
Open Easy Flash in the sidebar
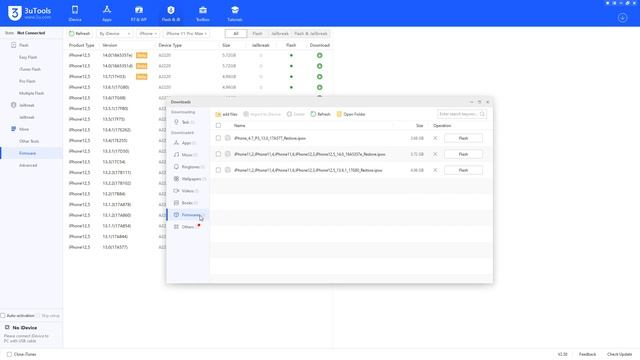click(28, 57)
